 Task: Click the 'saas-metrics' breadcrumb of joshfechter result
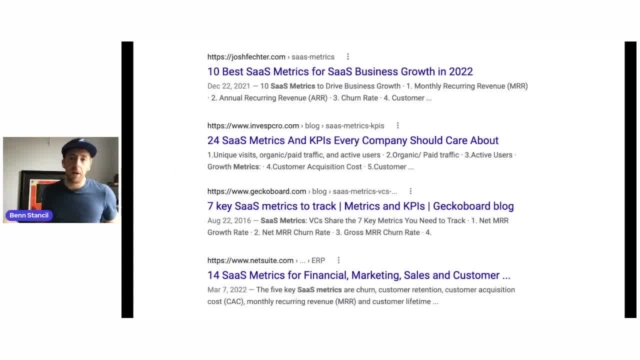(313, 57)
